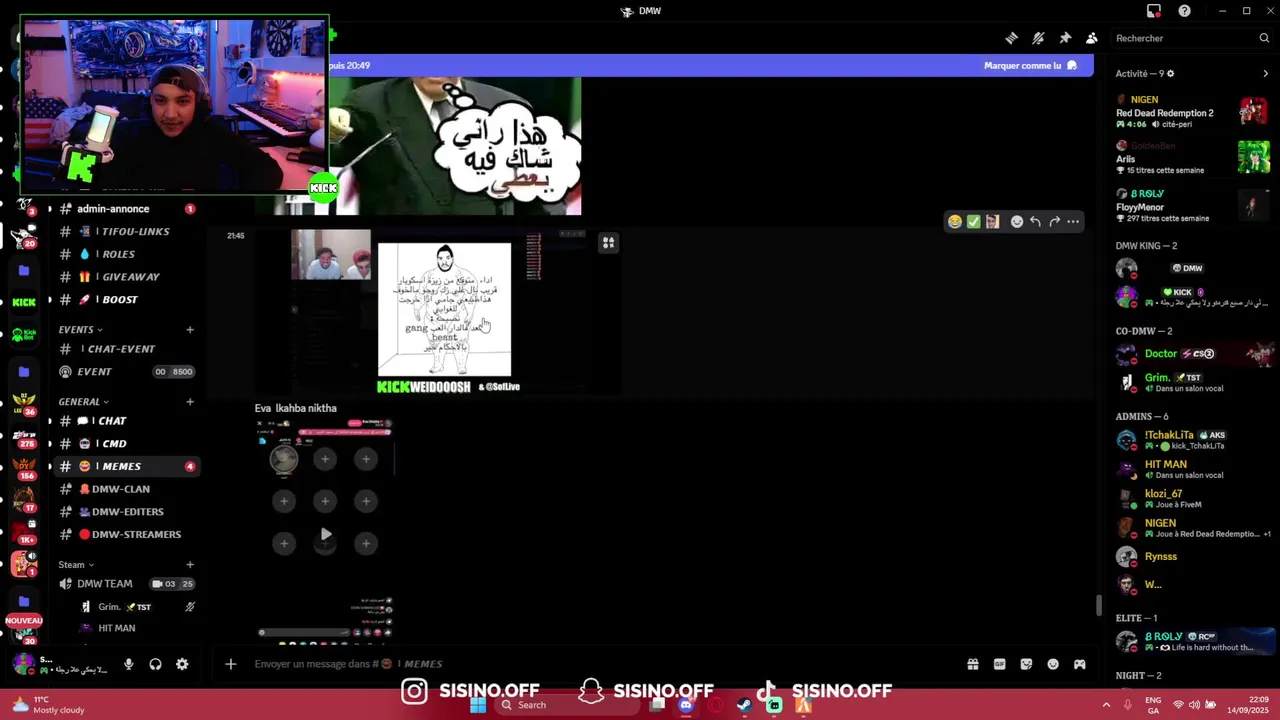Join the DMW TEAM voice channel
This screenshot has width=1280, height=720.
[x=125, y=584]
